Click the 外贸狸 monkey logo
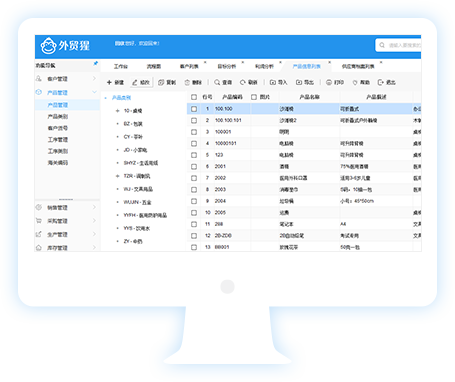The height and width of the screenshot is (382, 455). click(48, 46)
